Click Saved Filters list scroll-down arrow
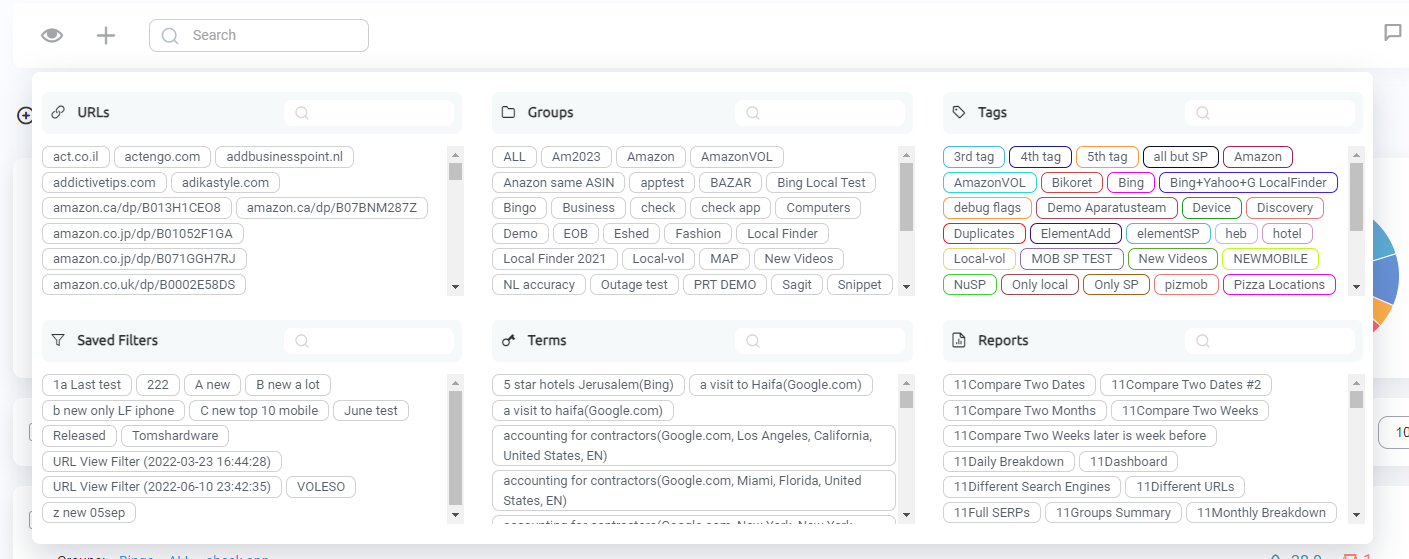 click(455, 515)
